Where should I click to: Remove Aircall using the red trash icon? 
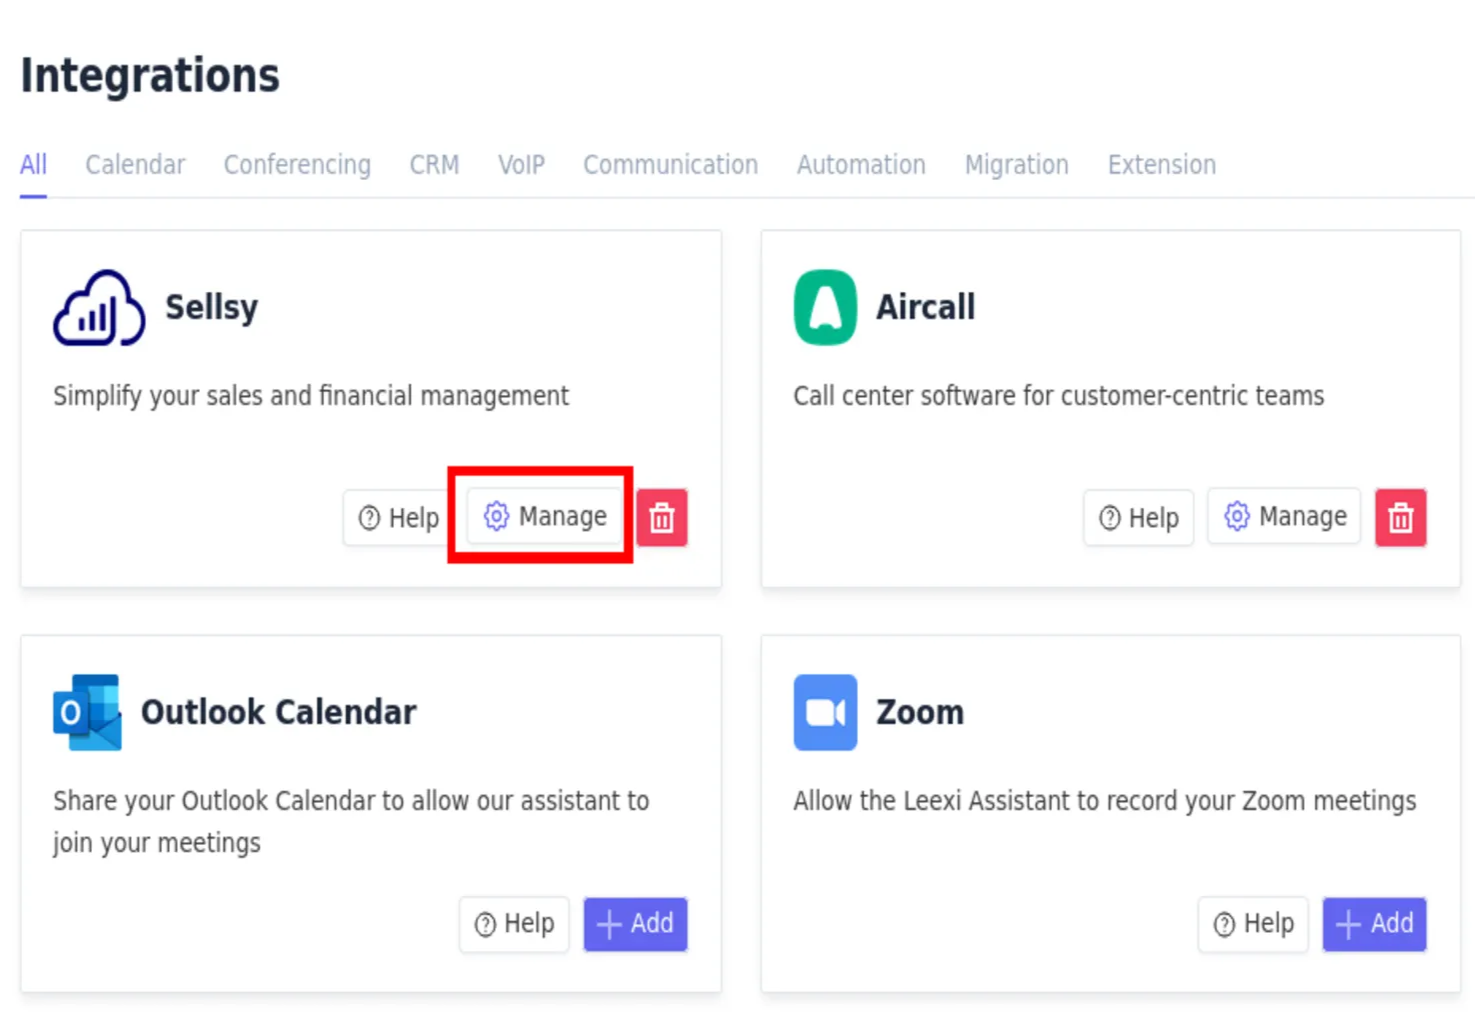coord(1400,518)
